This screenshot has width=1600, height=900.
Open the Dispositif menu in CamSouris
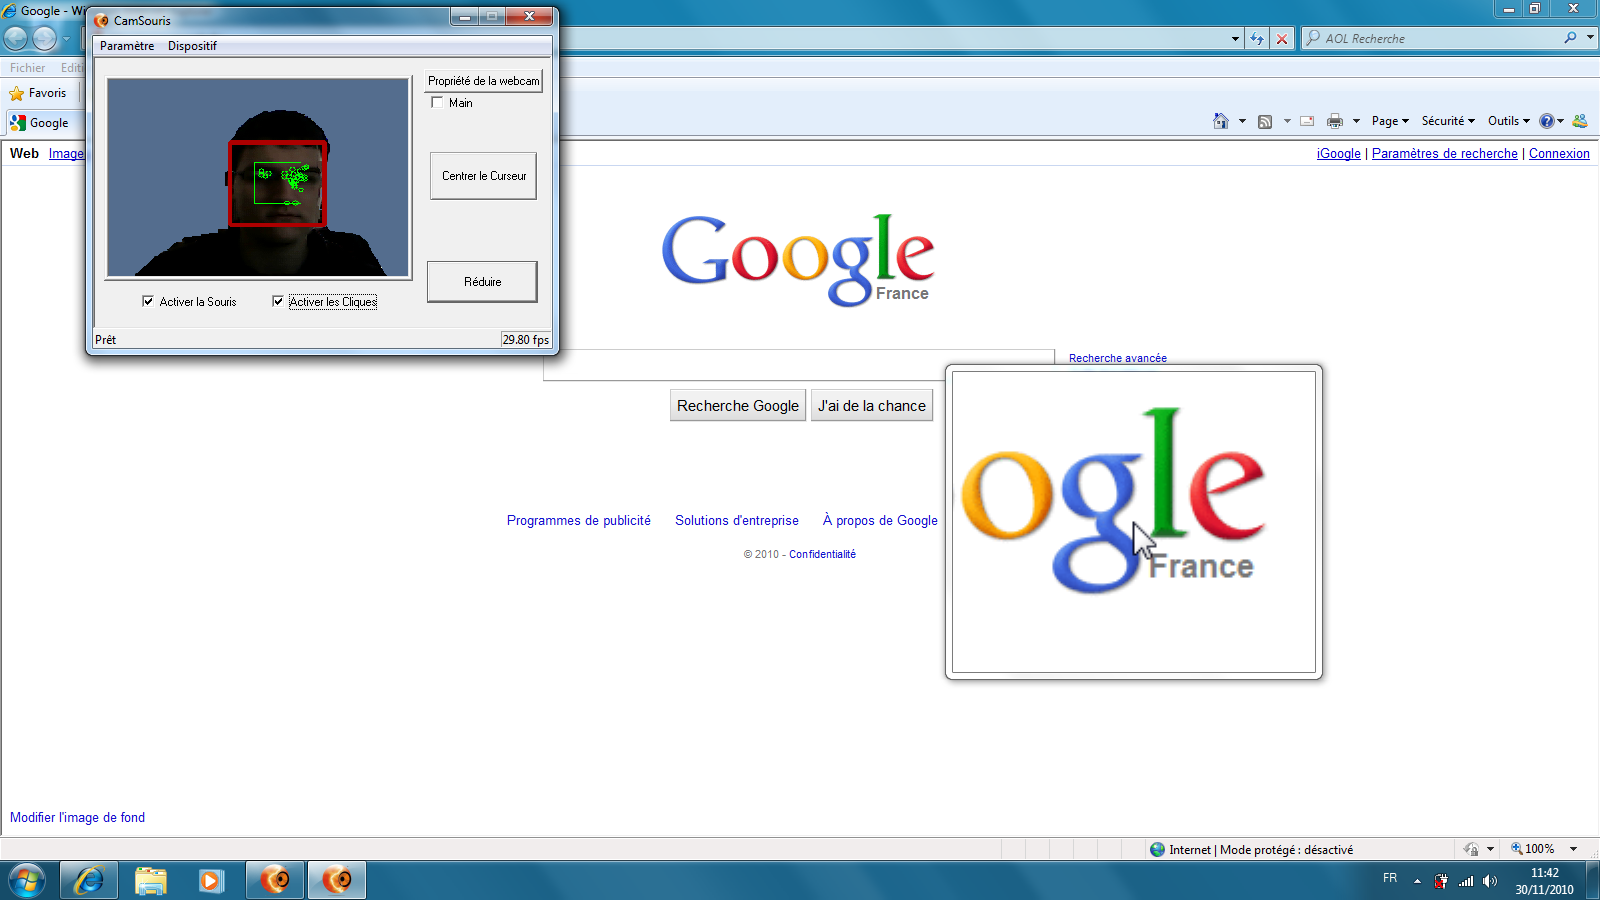tap(192, 46)
